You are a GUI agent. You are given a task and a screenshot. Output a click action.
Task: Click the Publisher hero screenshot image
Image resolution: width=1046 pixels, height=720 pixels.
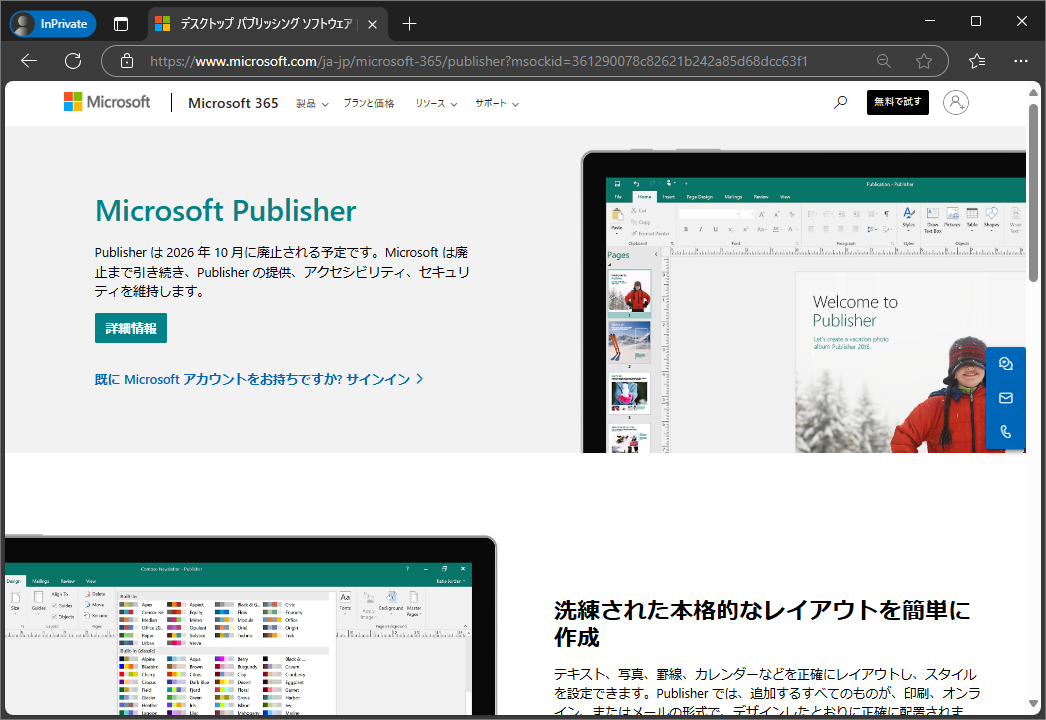click(x=804, y=302)
